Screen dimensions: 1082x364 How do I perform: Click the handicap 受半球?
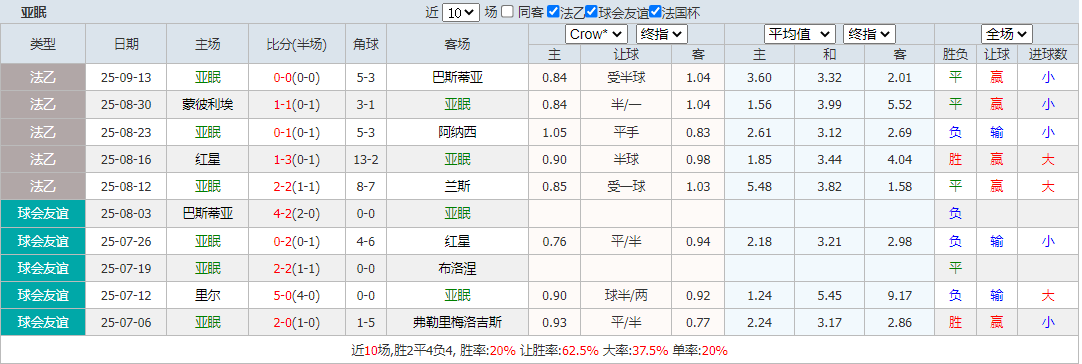[626, 78]
